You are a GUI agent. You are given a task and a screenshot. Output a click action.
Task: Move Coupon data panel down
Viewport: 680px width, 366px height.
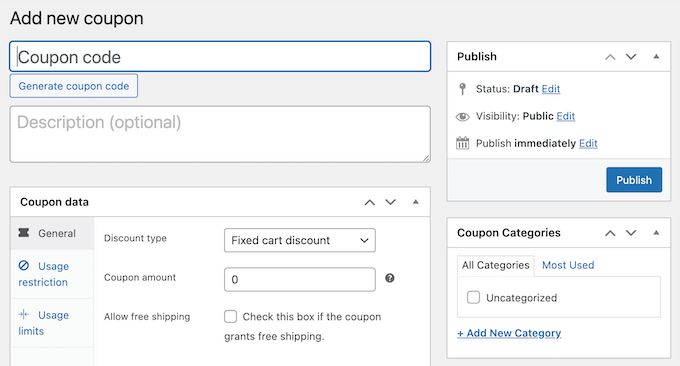[x=390, y=202]
